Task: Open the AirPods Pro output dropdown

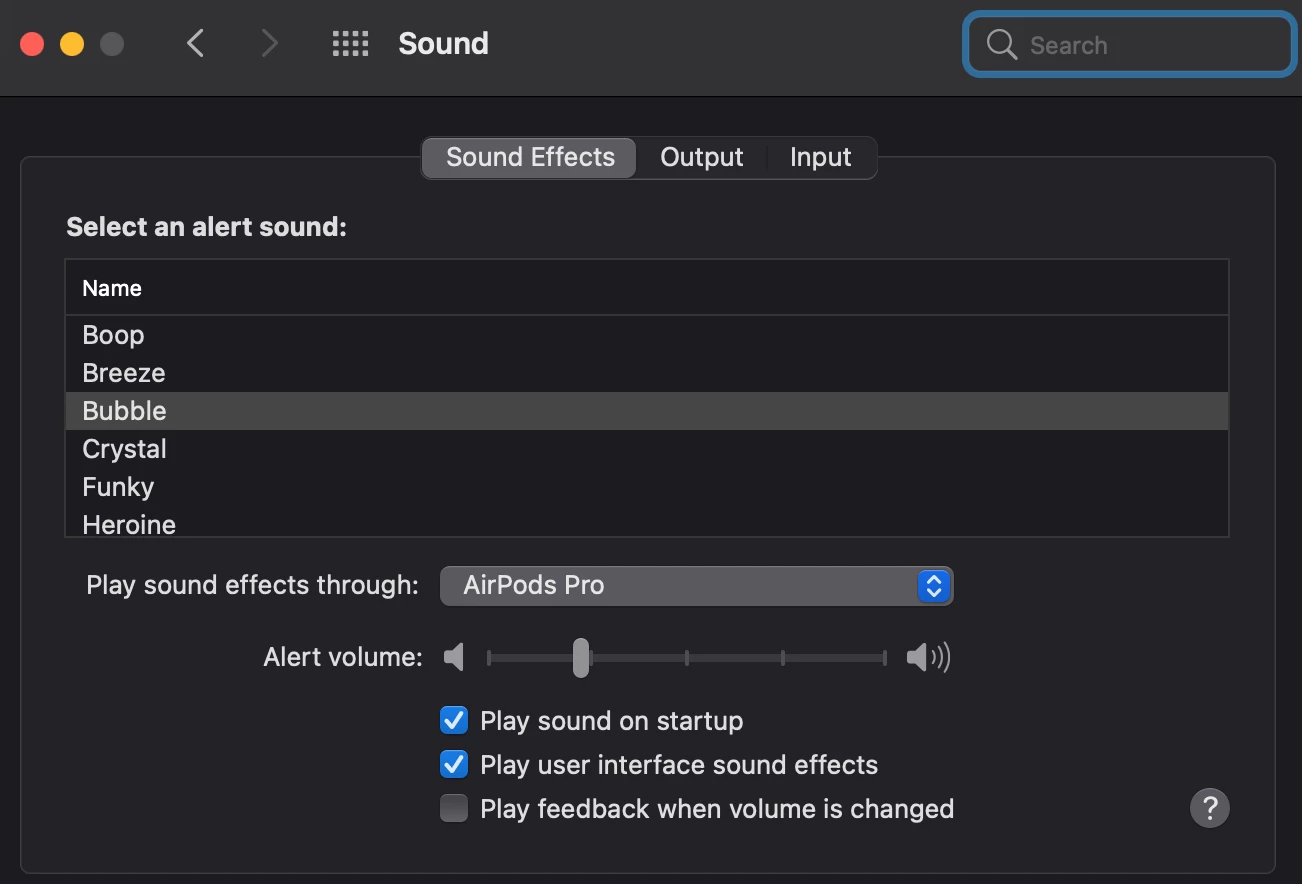Action: pyautogui.click(x=696, y=586)
